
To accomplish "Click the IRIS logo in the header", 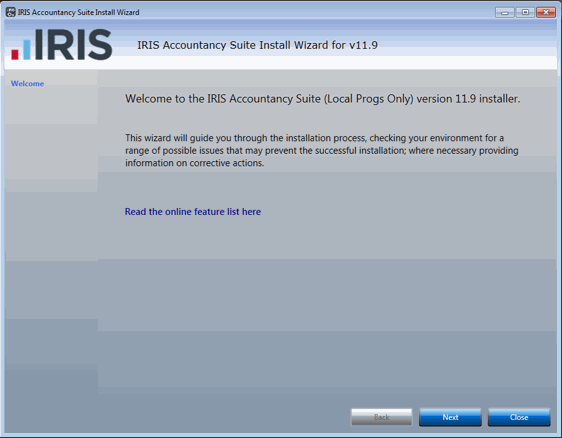I will (x=62, y=44).
